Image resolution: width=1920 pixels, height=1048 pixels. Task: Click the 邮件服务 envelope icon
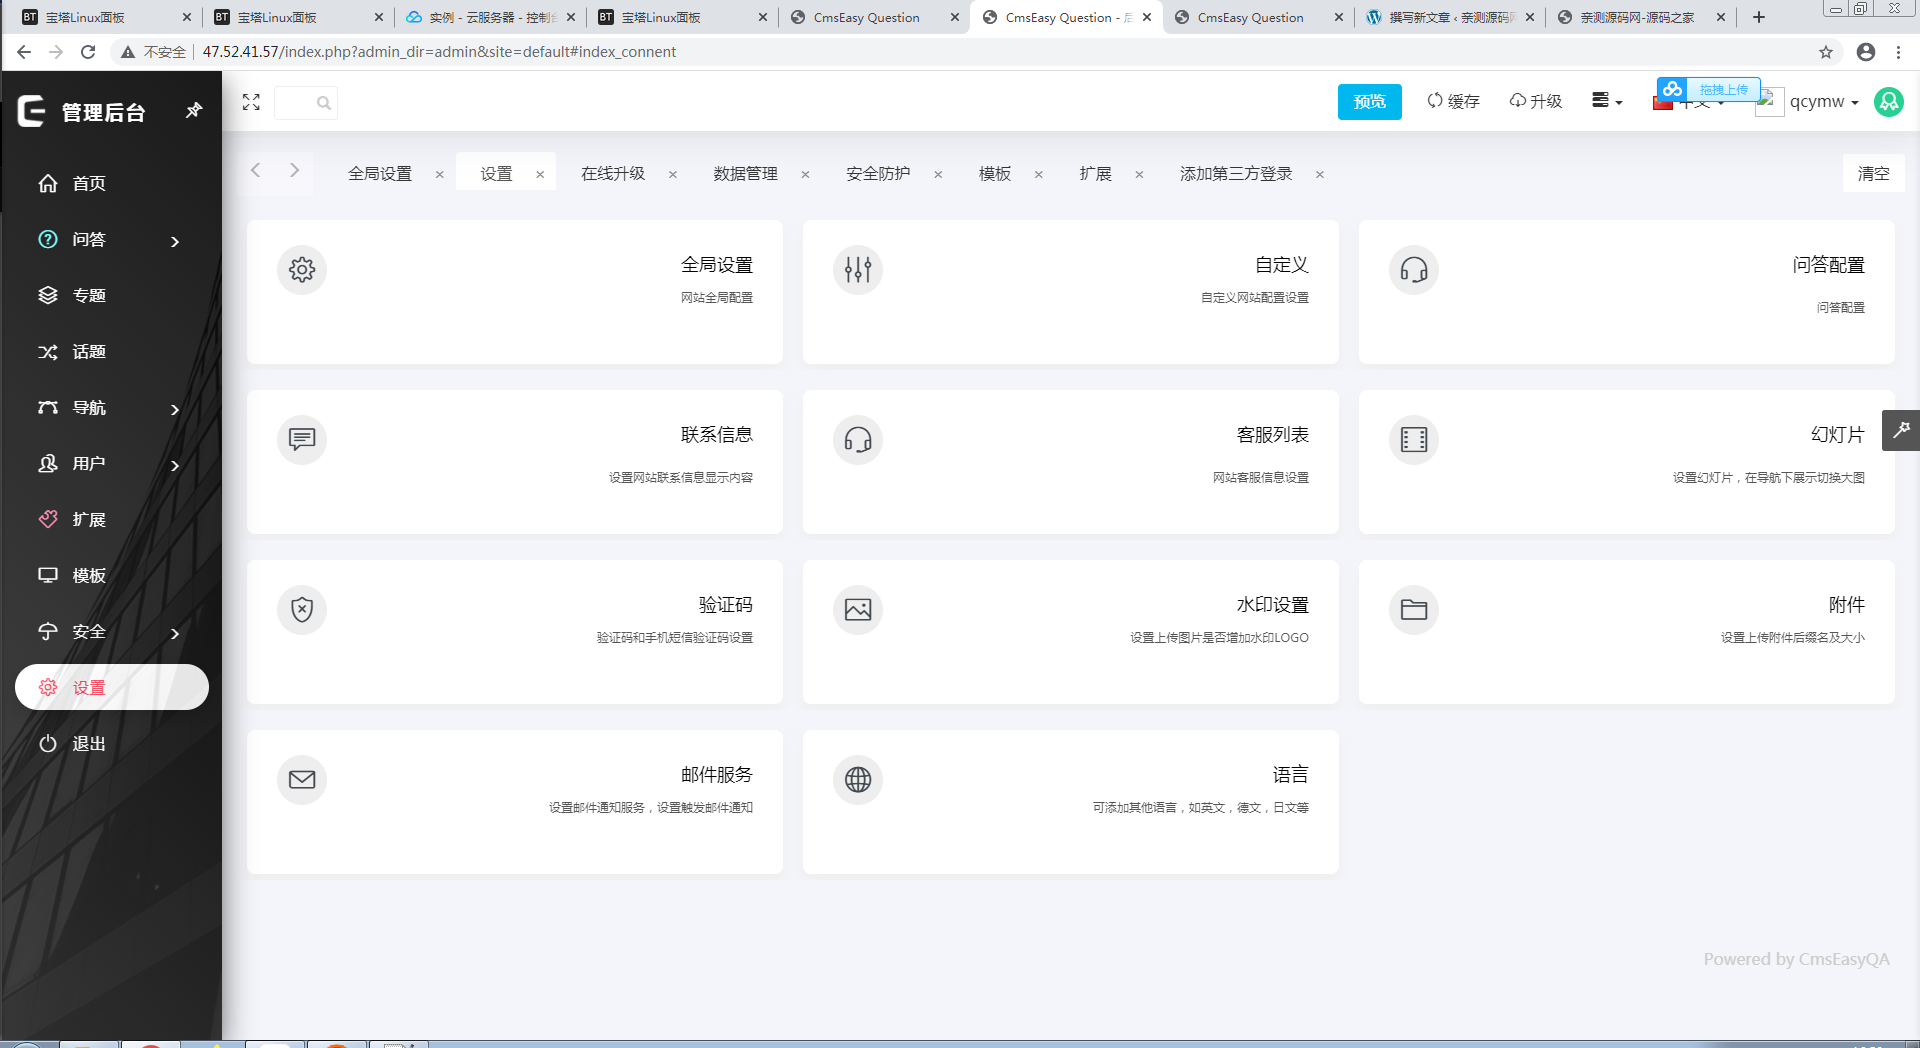302,779
